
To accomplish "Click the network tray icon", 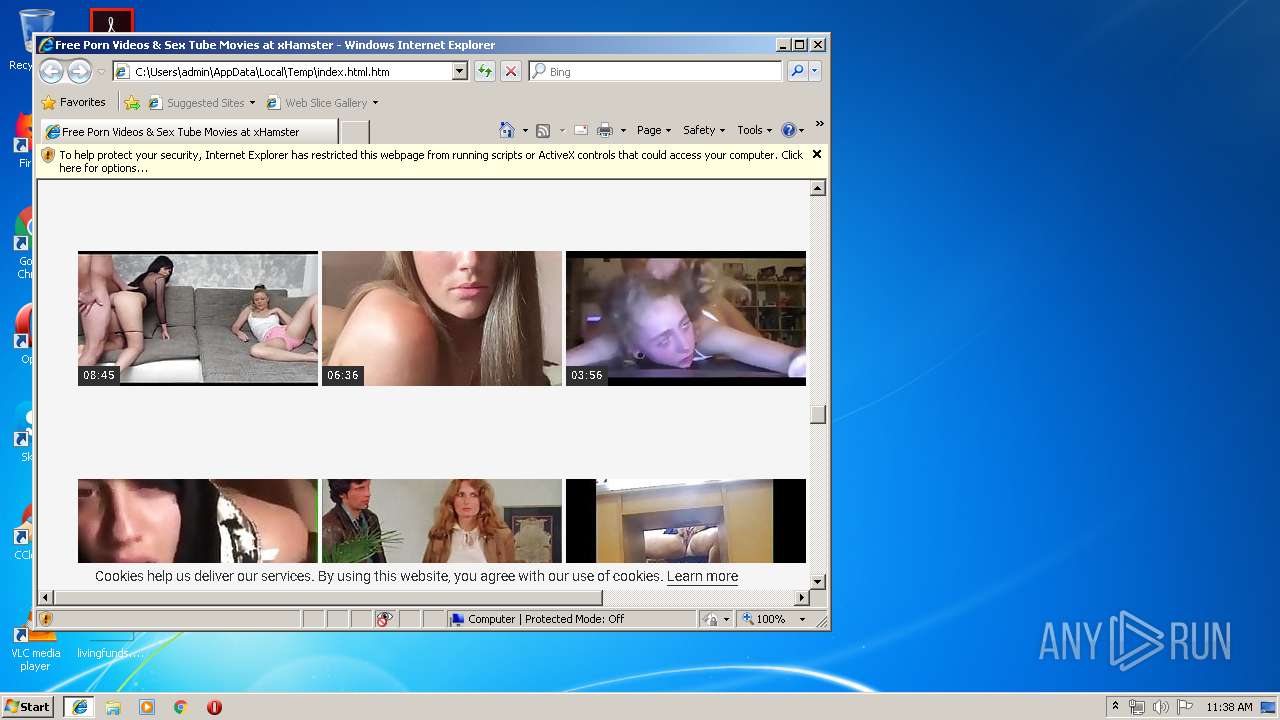I will 1137,707.
